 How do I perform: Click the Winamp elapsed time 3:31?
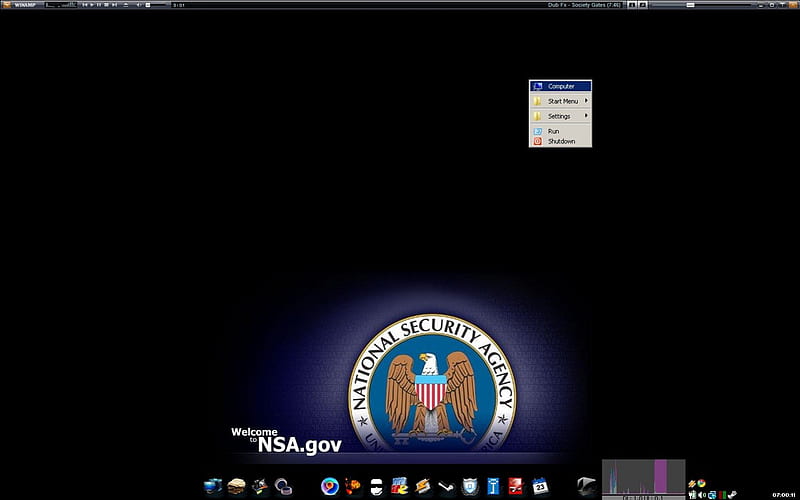coord(179,5)
